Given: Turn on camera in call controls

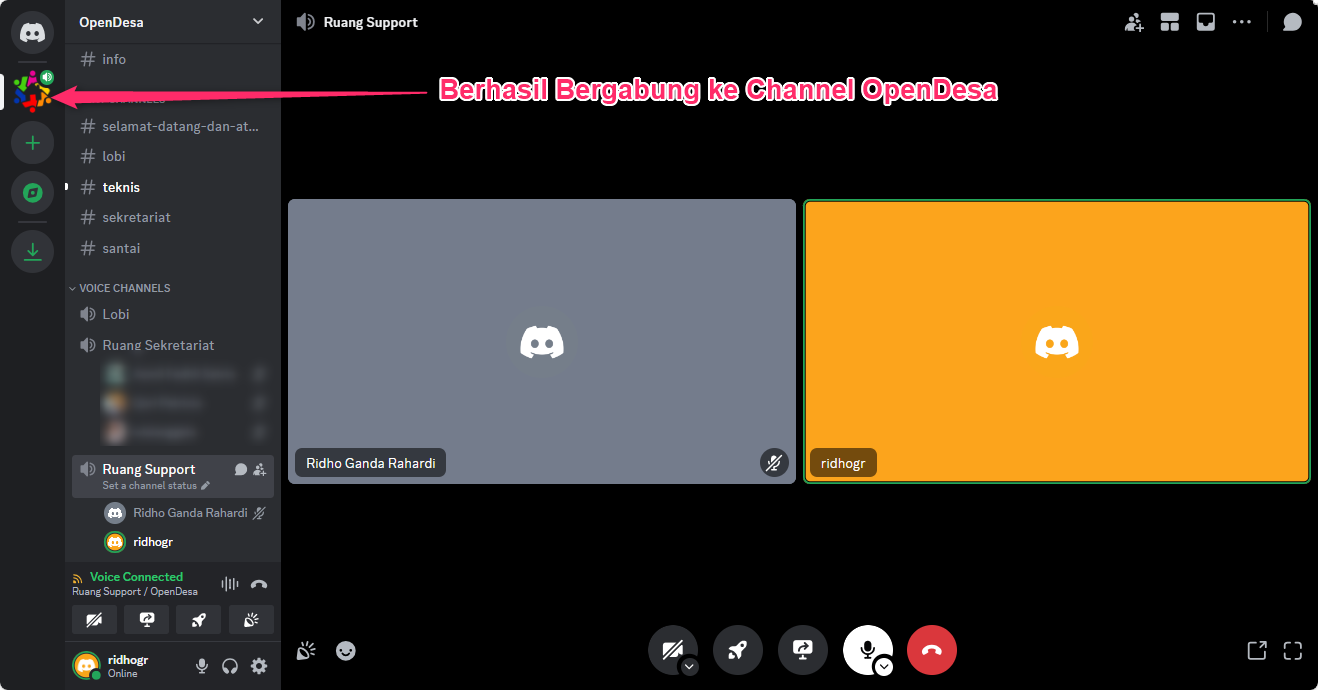Looking at the screenshot, I should pyautogui.click(x=672, y=650).
